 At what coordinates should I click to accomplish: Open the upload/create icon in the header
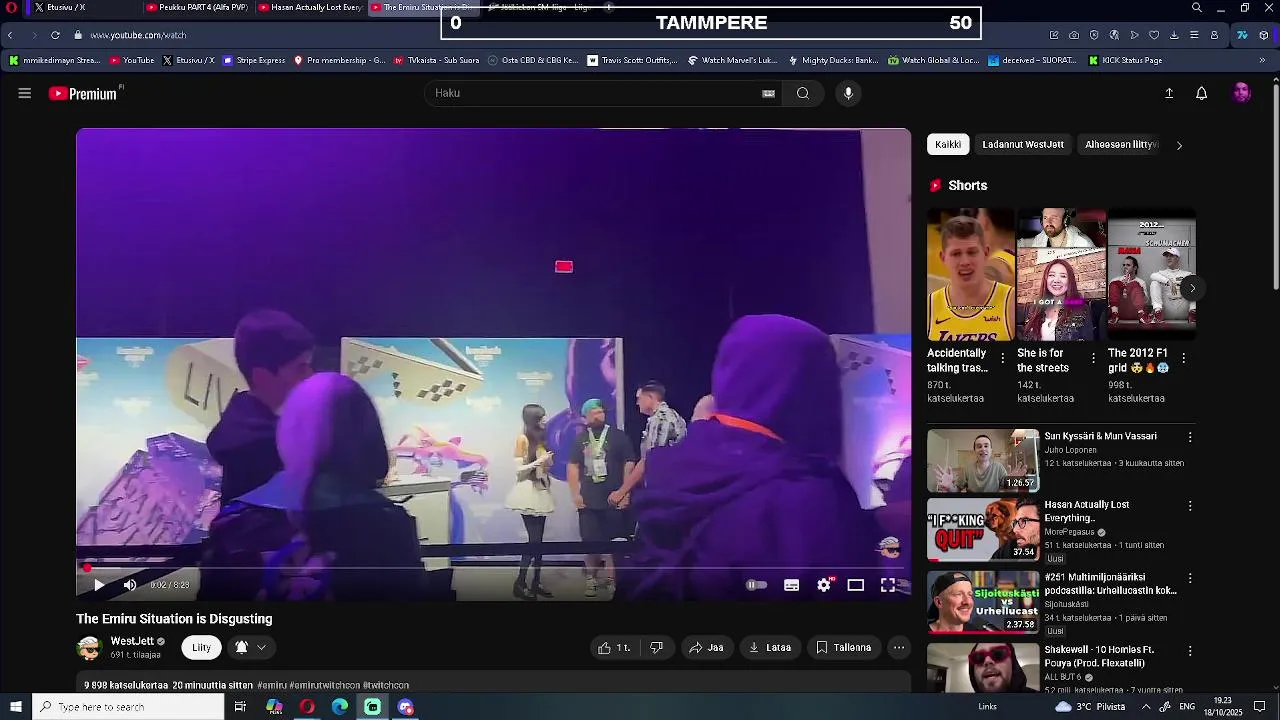[x=1169, y=93]
